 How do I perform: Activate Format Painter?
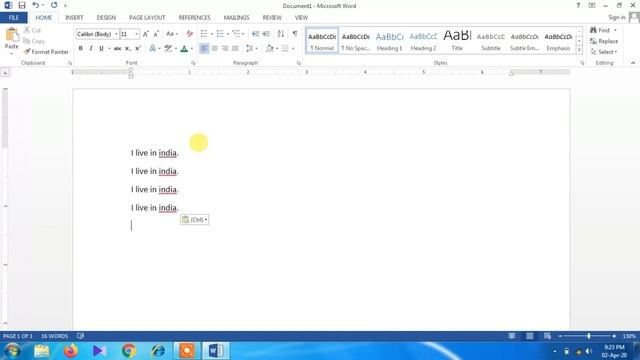tap(46, 52)
